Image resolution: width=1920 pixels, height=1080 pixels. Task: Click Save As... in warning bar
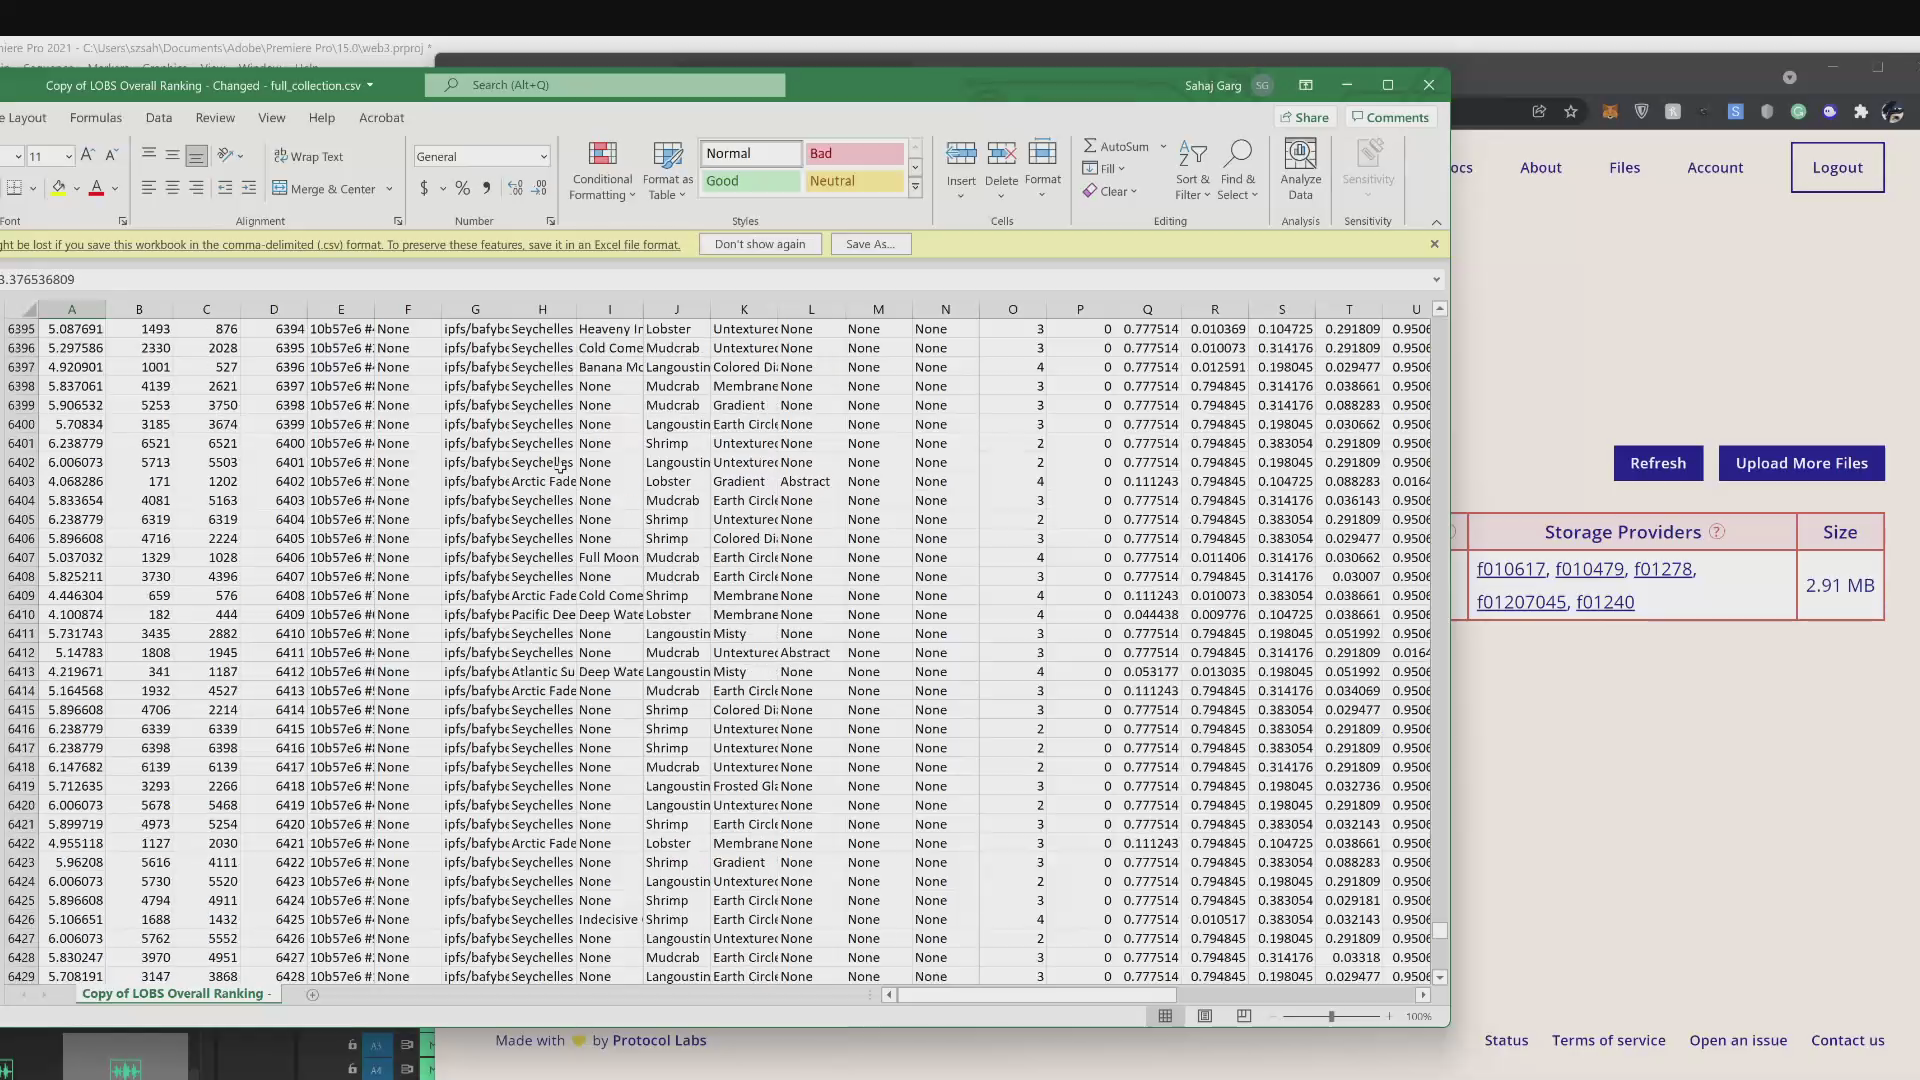[x=870, y=244]
